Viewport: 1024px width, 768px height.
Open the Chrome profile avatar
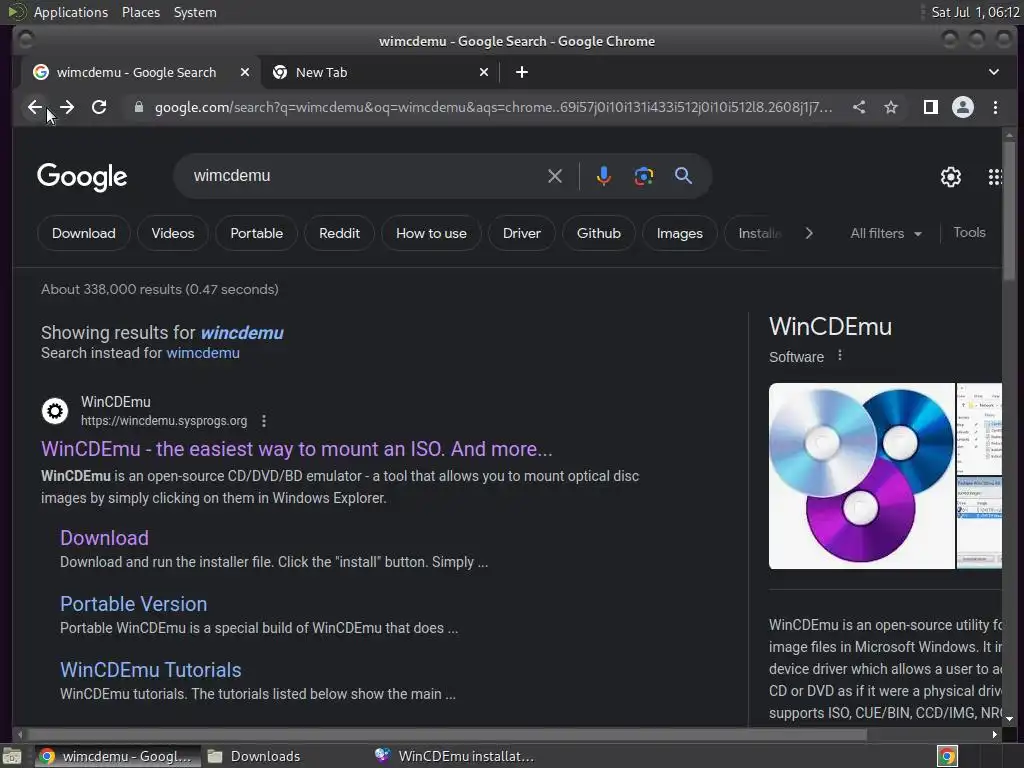963,107
